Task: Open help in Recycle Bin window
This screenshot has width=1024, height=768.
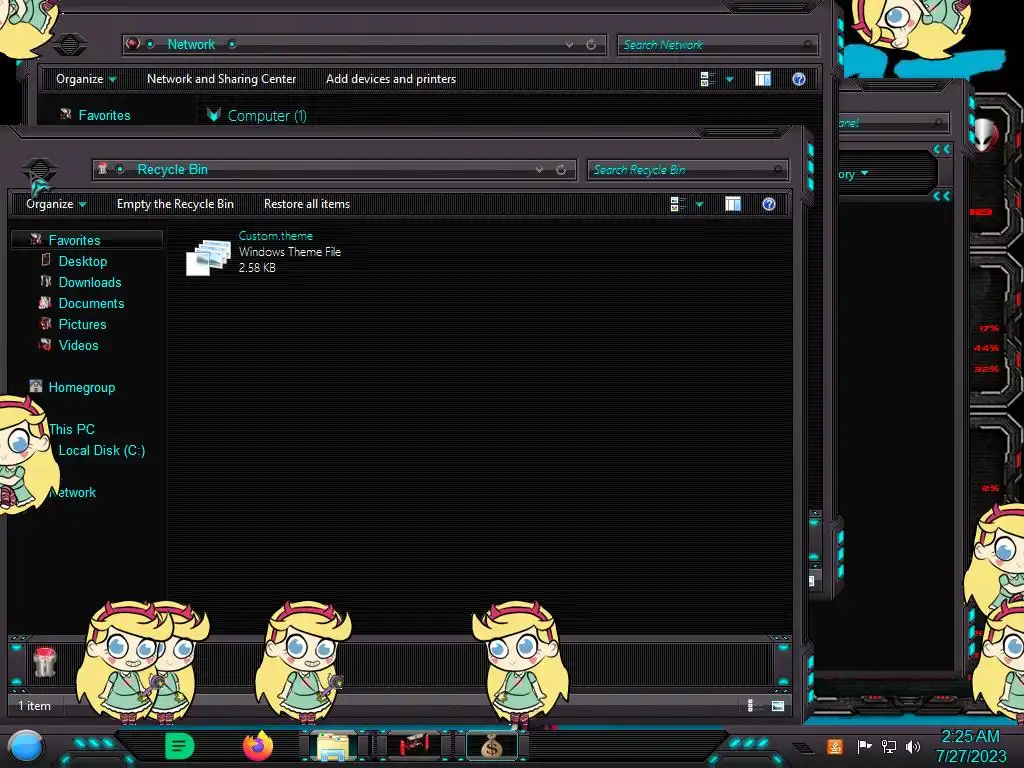Action: [x=769, y=204]
